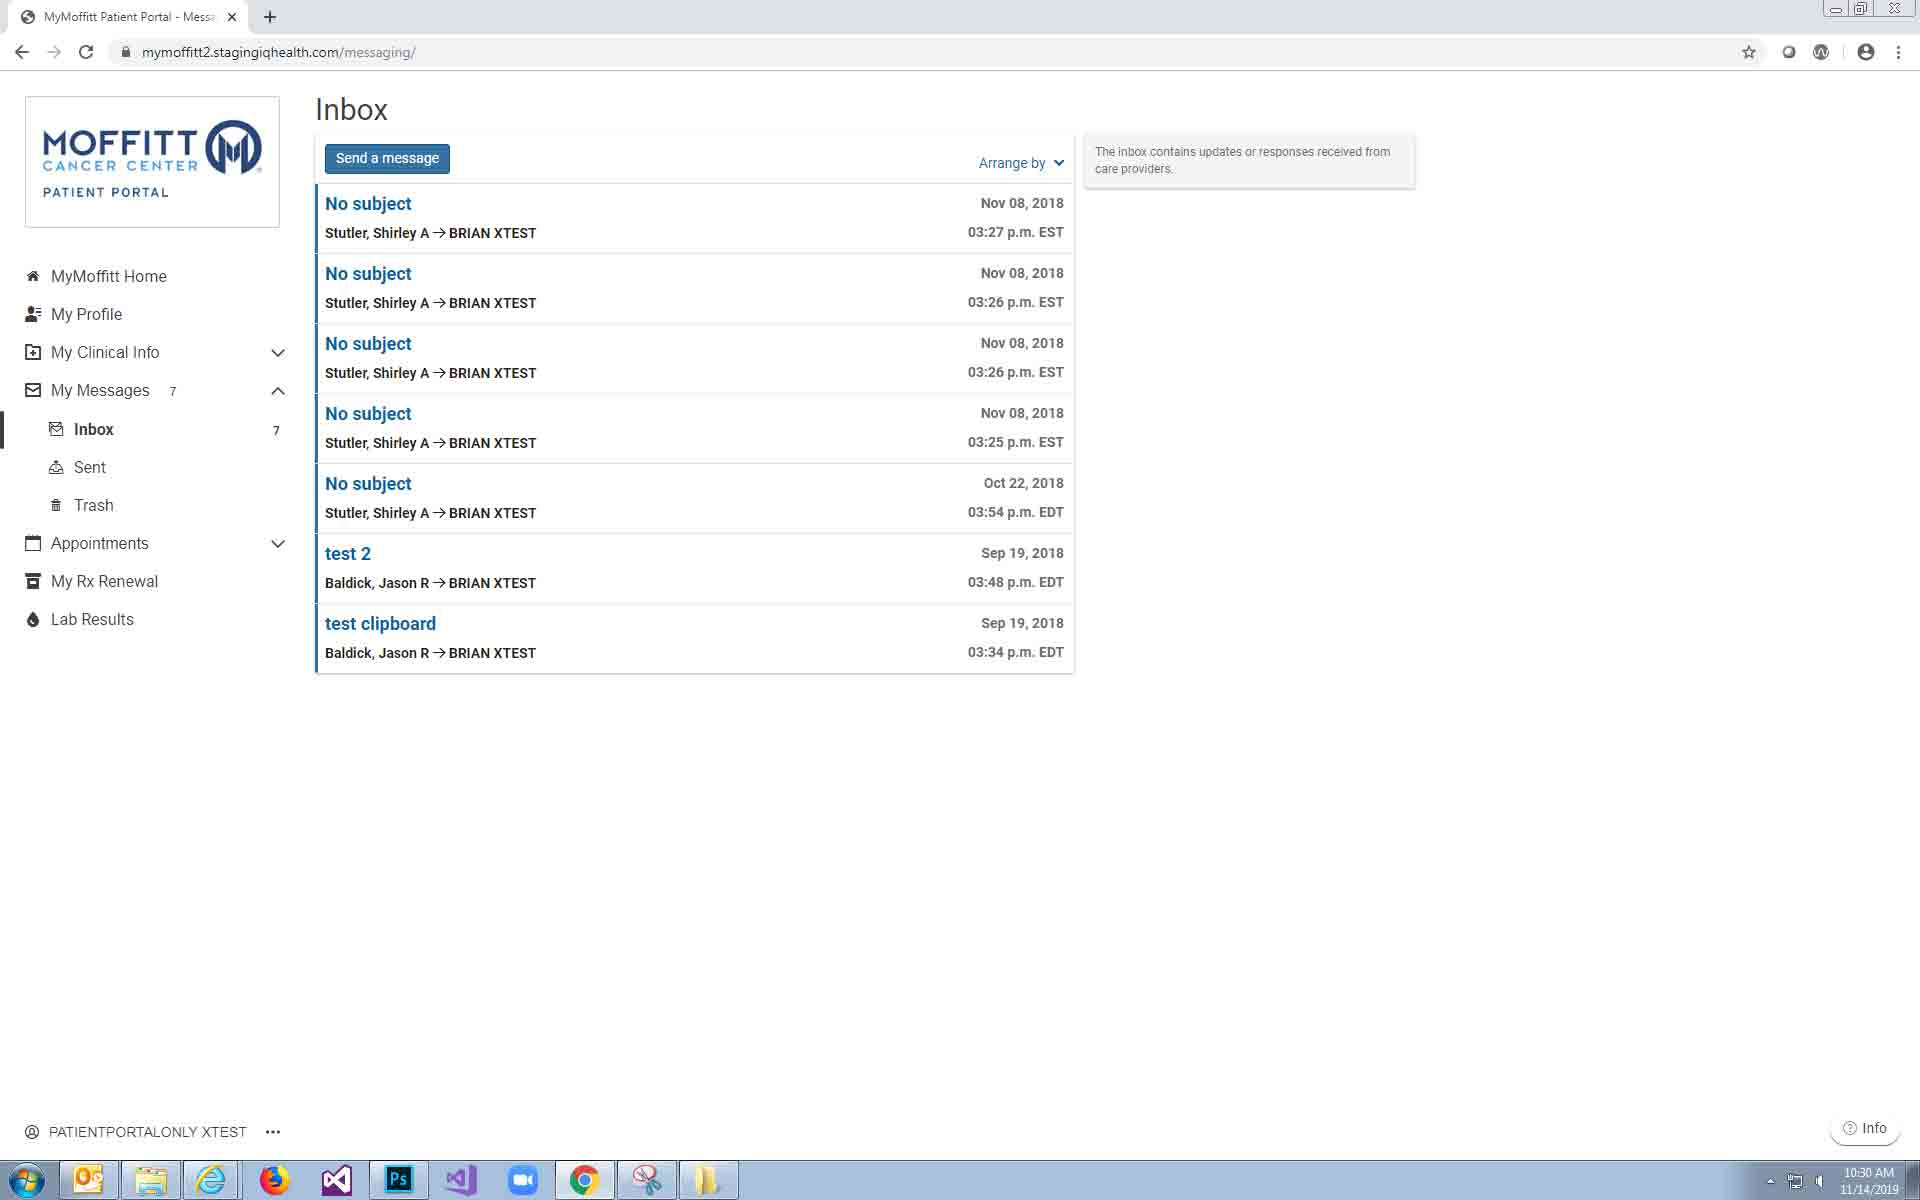The image size is (1920, 1200).
Task: Bookmark this page with star icon
Action: tap(1748, 52)
